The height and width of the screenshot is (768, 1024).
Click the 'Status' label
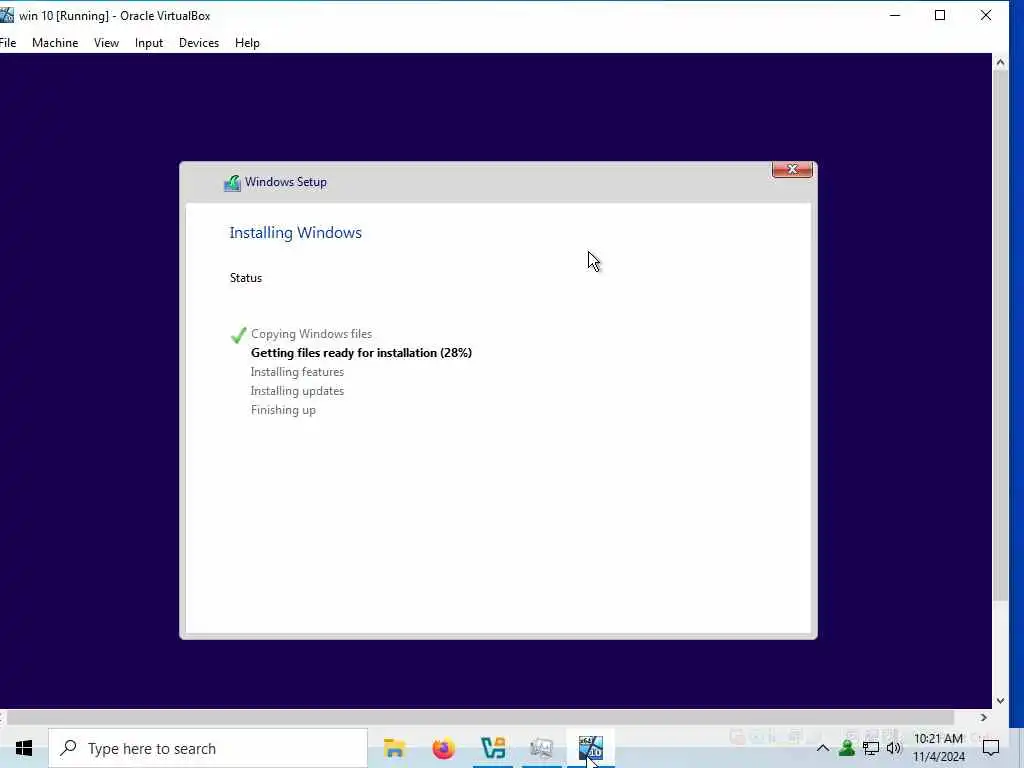click(246, 278)
